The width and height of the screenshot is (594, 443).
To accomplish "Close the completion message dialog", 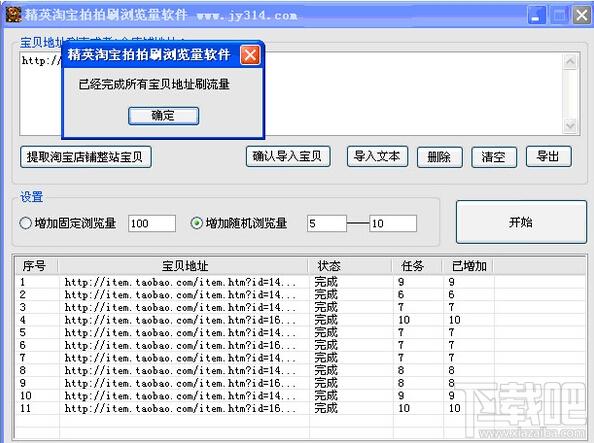I will point(250,55).
